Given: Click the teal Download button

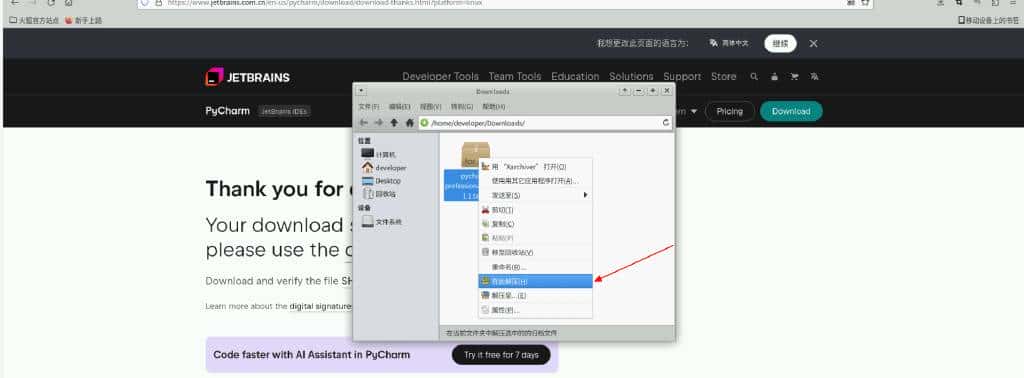Looking at the screenshot, I should point(791,112).
